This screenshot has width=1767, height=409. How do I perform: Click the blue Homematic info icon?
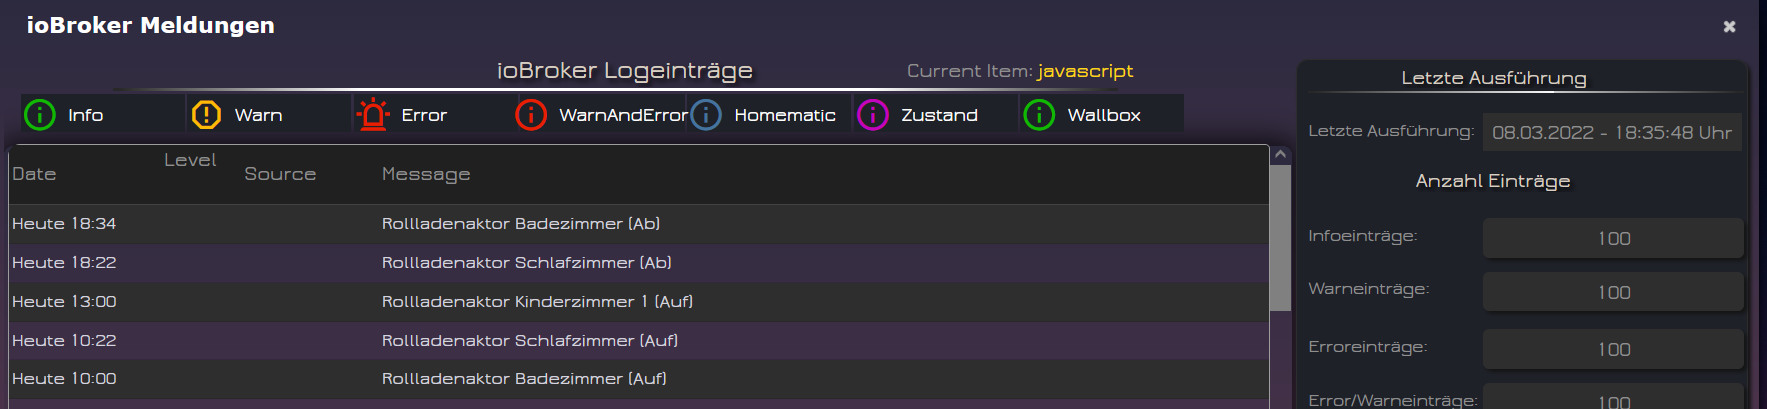pos(706,115)
